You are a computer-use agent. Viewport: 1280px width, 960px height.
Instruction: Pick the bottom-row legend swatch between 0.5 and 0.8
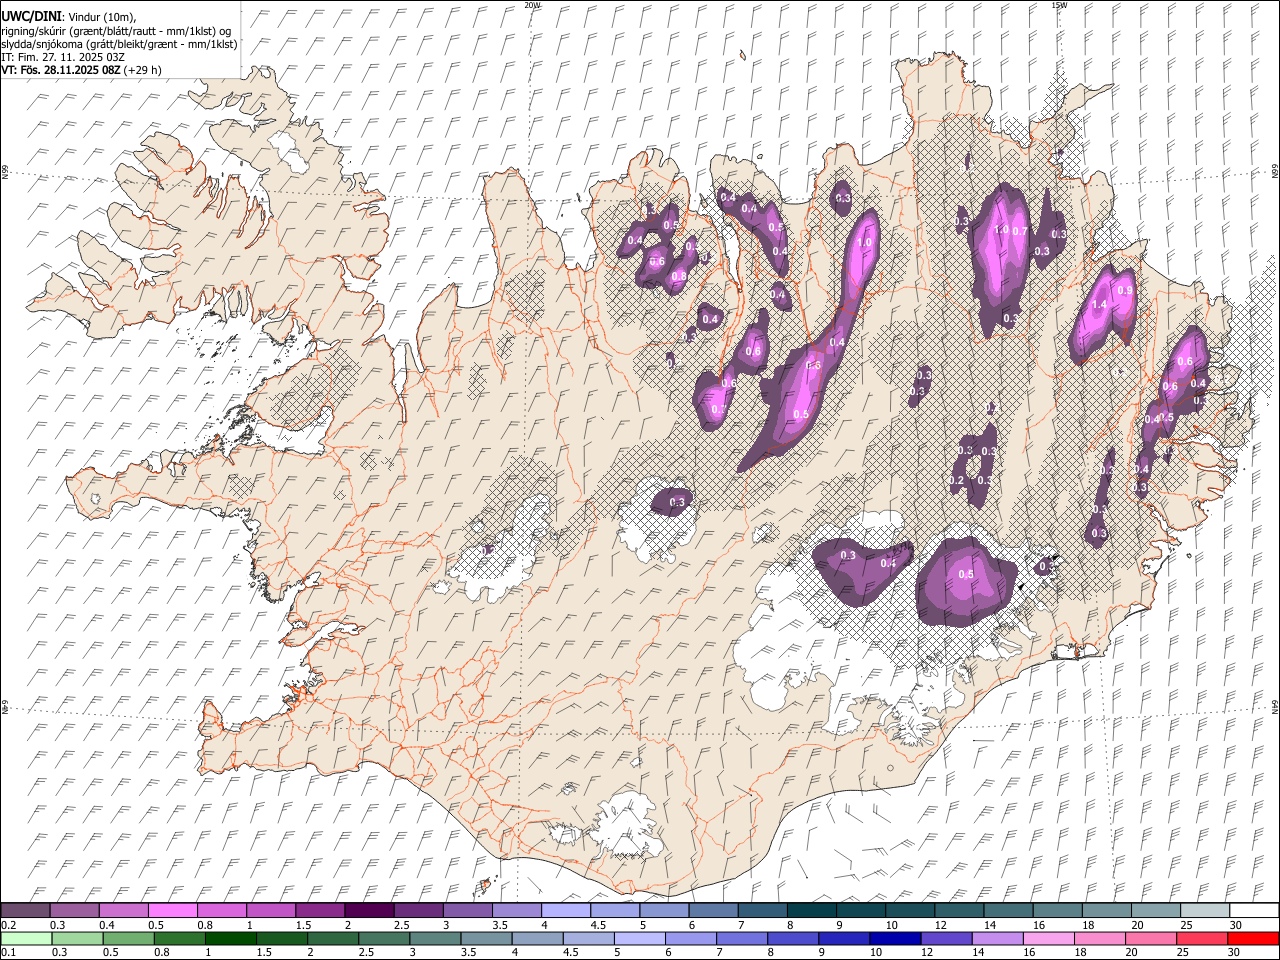(x=129, y=939)
